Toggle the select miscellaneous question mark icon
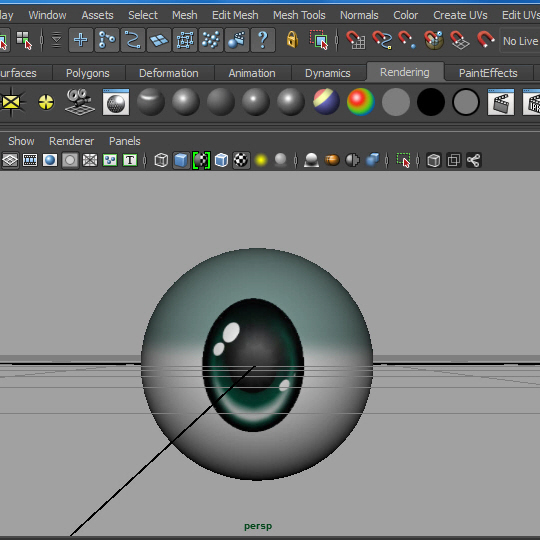The width and height of the screenshot is (540, 540). click(263, 40)
